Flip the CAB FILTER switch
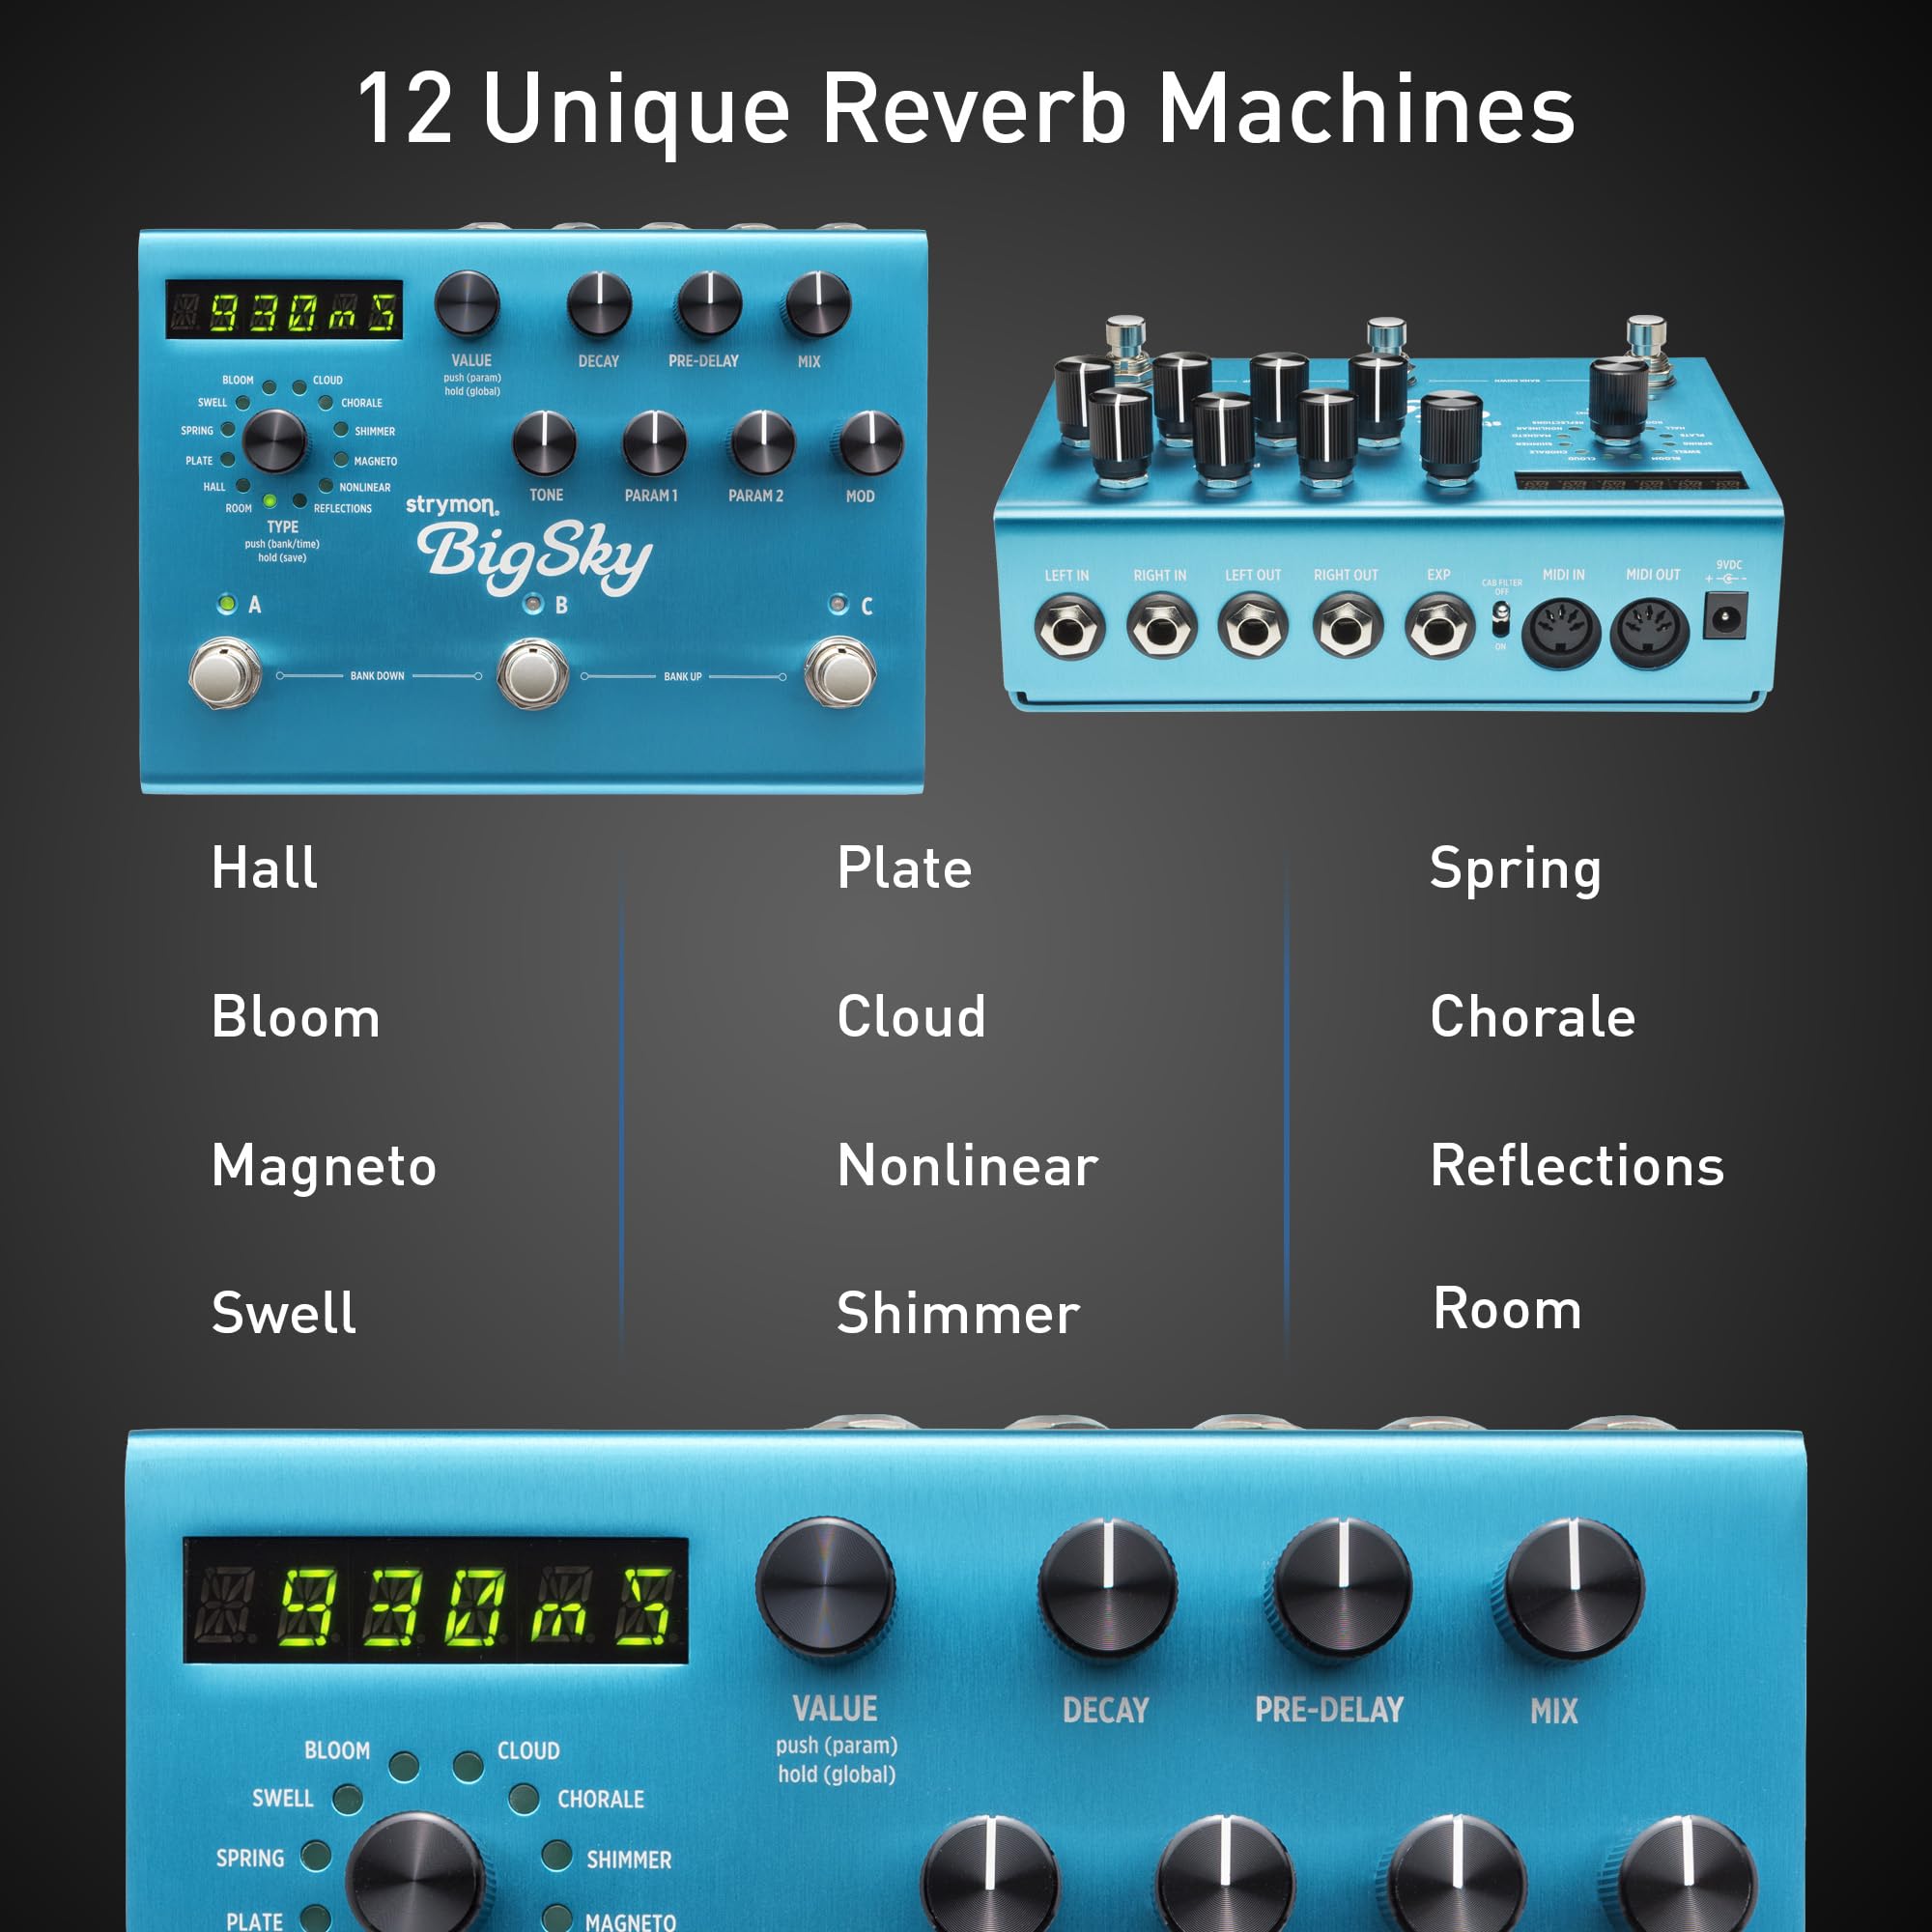This screenshot has height=1932, width=1932. pyautogui.click(x=1501, y=619)
